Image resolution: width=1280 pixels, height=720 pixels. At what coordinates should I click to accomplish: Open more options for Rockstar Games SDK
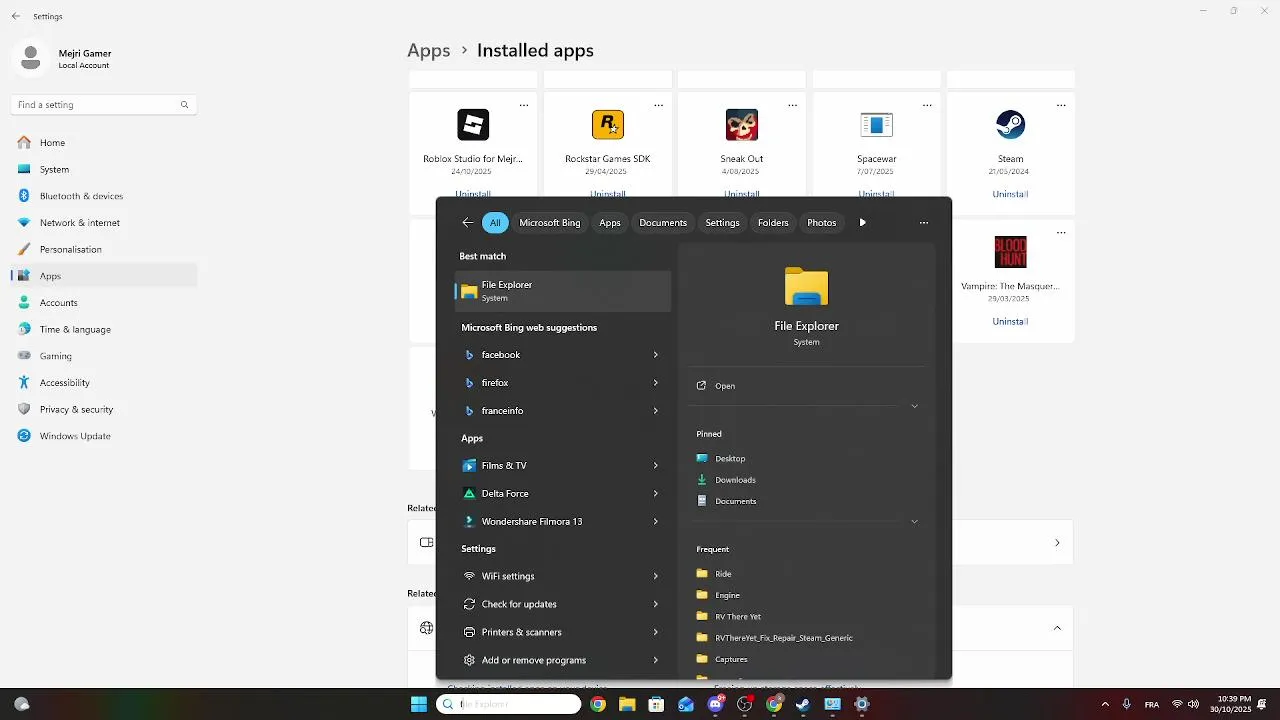click(658, 105)
